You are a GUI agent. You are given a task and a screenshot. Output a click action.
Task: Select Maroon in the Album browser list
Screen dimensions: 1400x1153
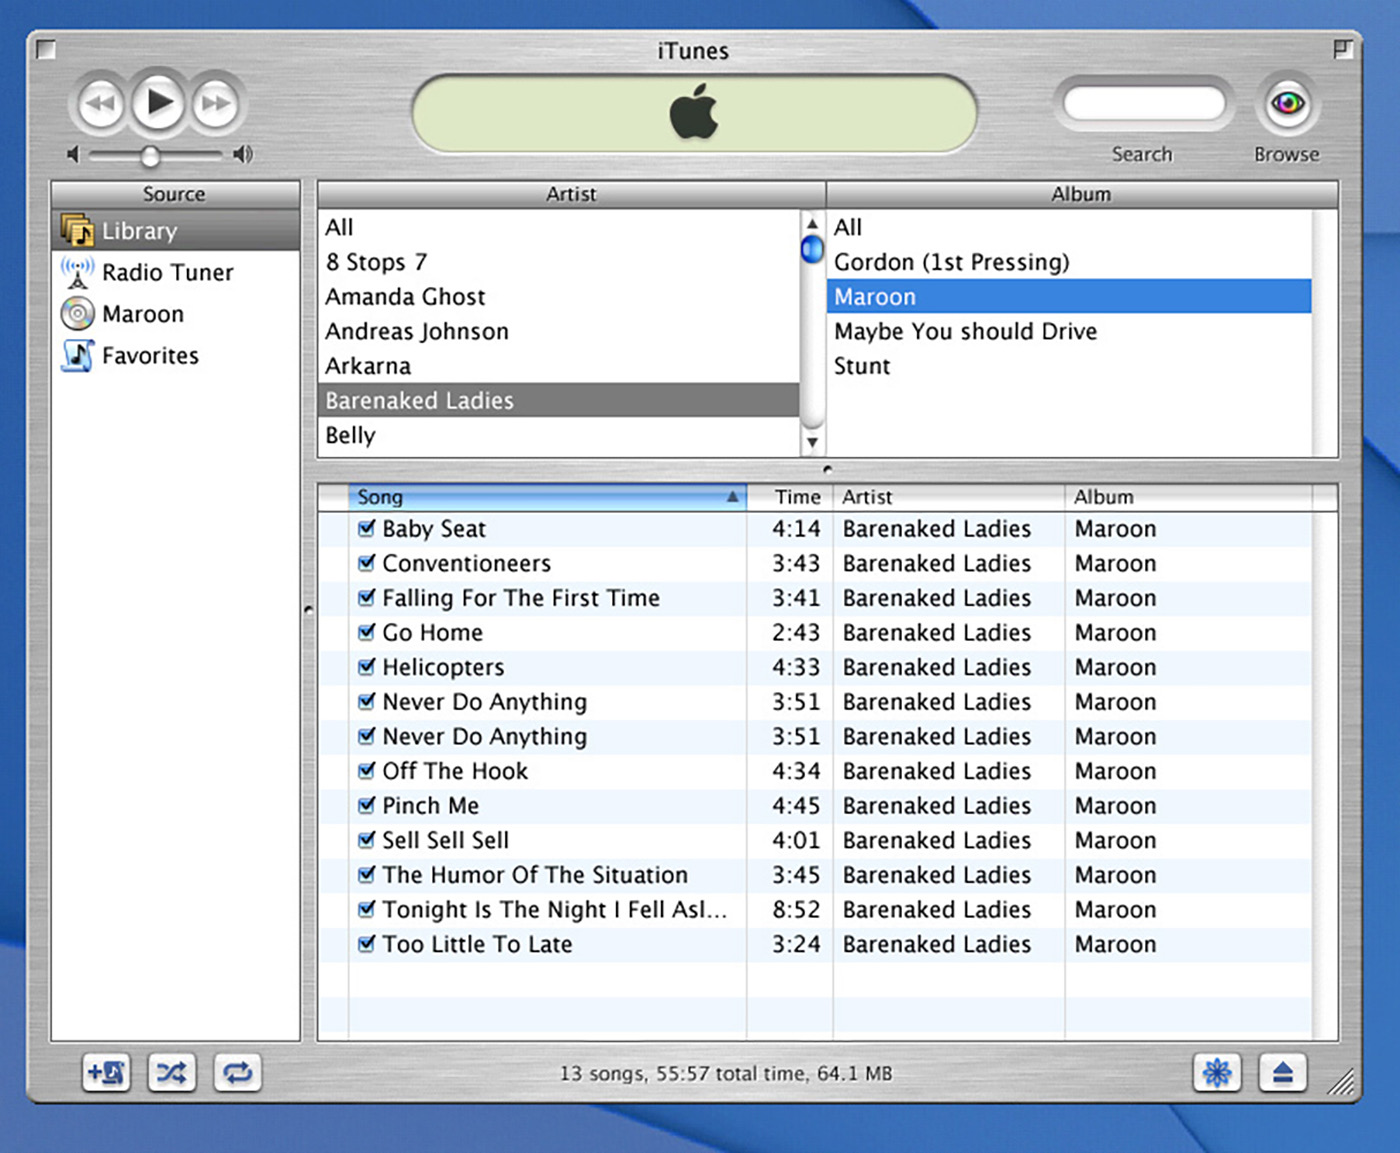coord(1070,296)
